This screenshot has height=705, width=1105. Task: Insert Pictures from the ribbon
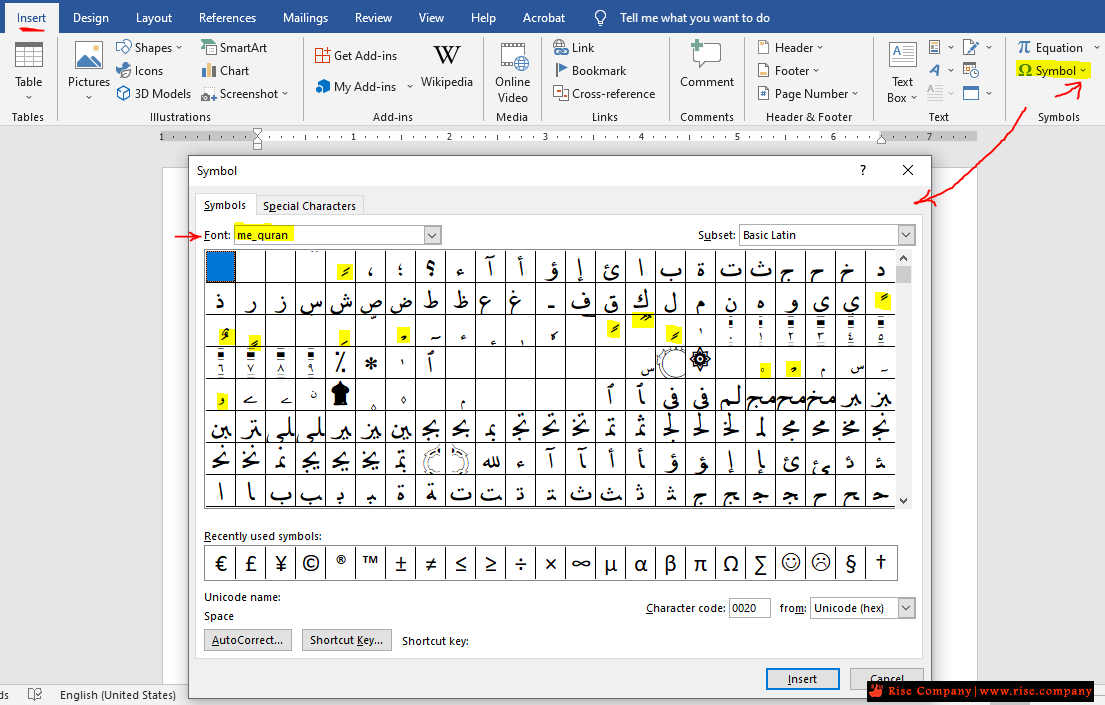pos(89,71)
